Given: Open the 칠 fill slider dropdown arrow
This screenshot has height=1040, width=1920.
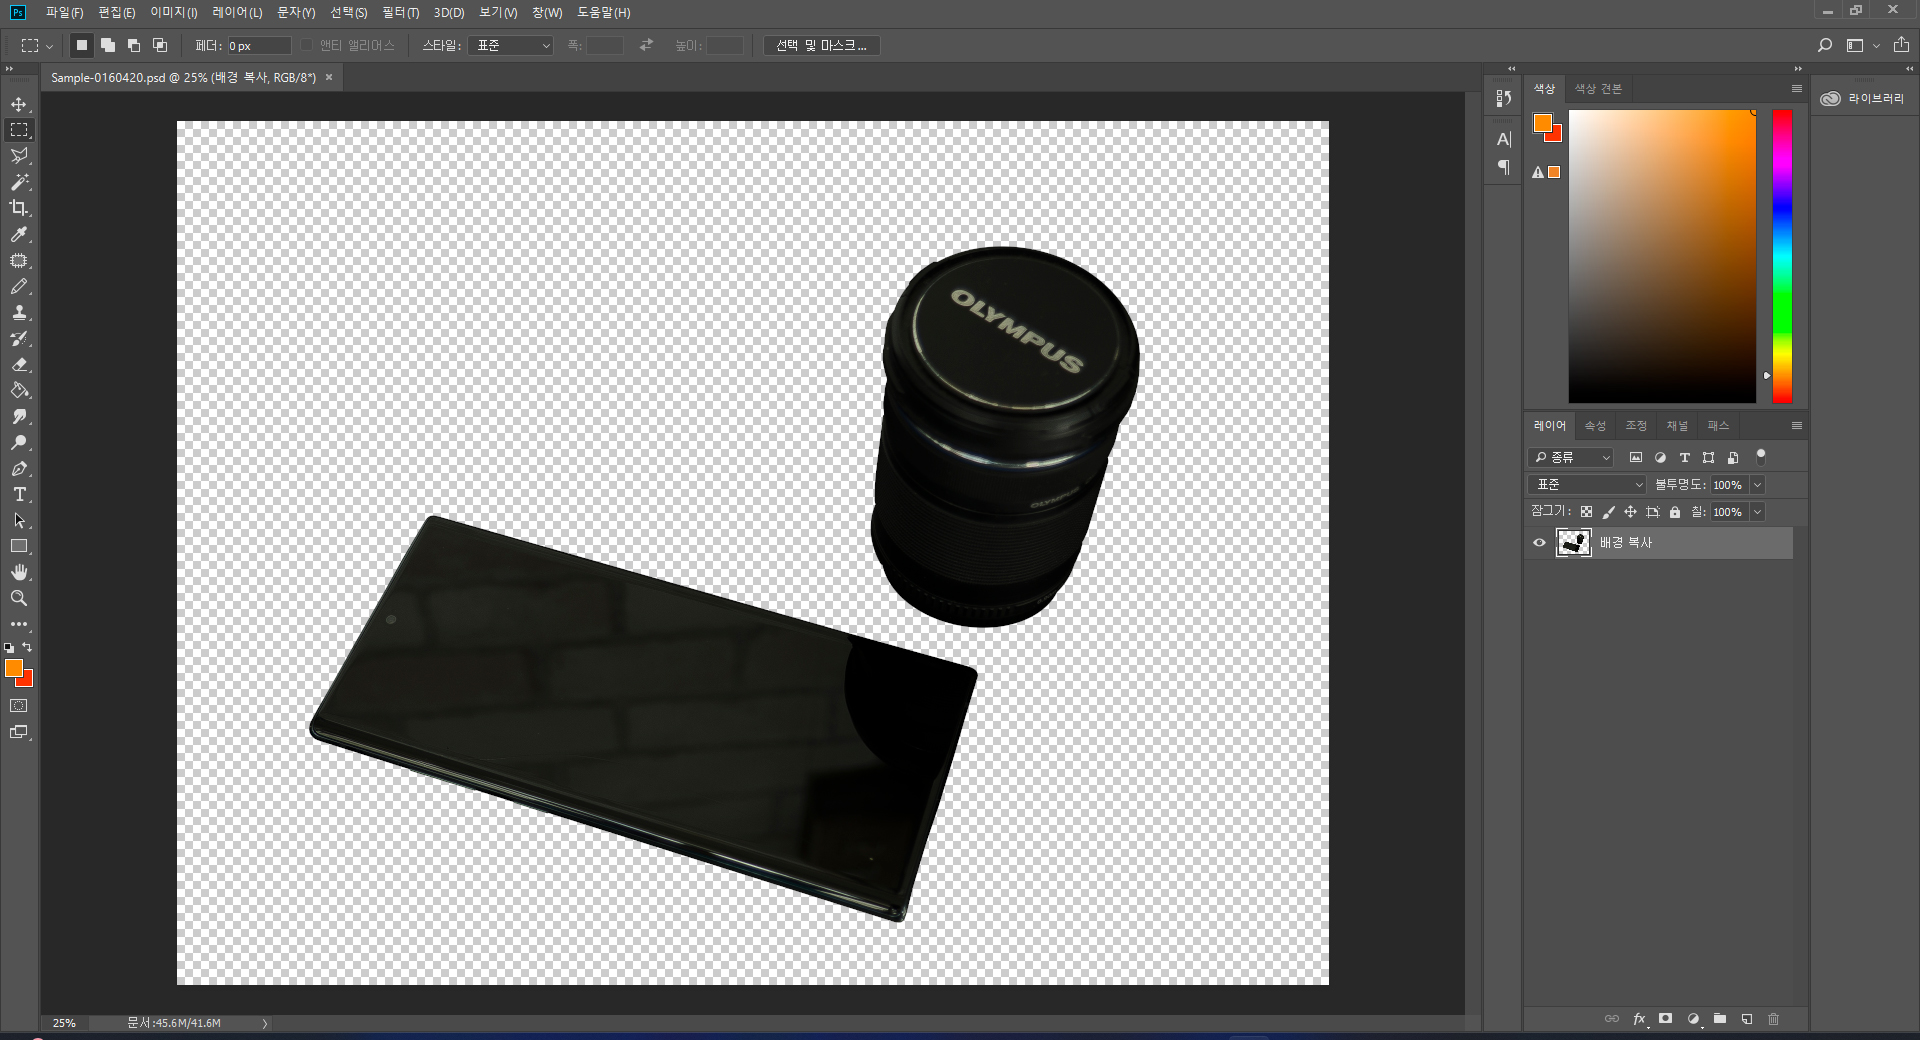Looking at the screenshot, I should [1758, 512].
